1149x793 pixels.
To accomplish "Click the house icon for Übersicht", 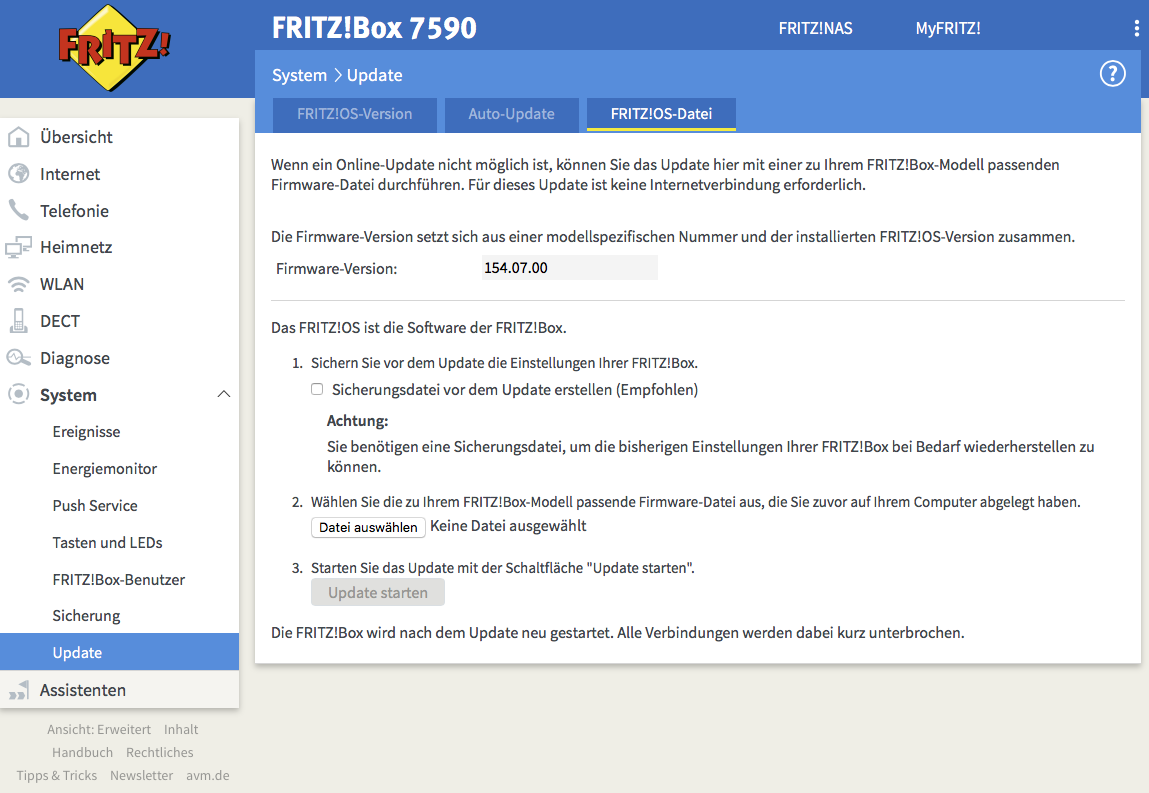I will coord(18,137).
